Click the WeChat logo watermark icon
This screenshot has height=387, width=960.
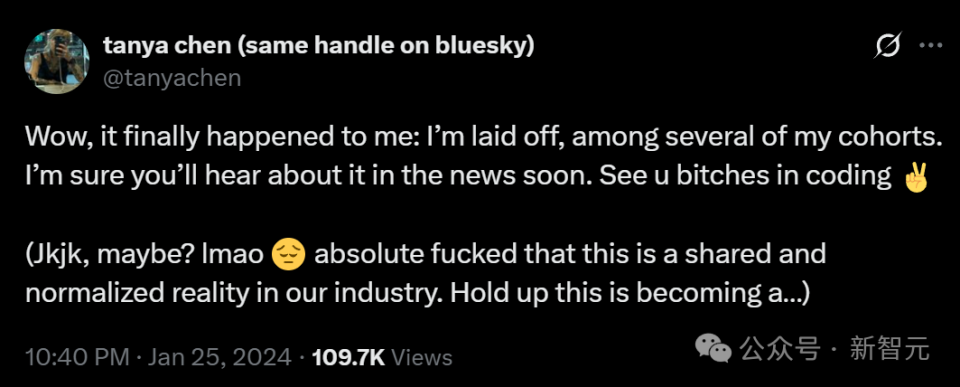coord(712,348)
